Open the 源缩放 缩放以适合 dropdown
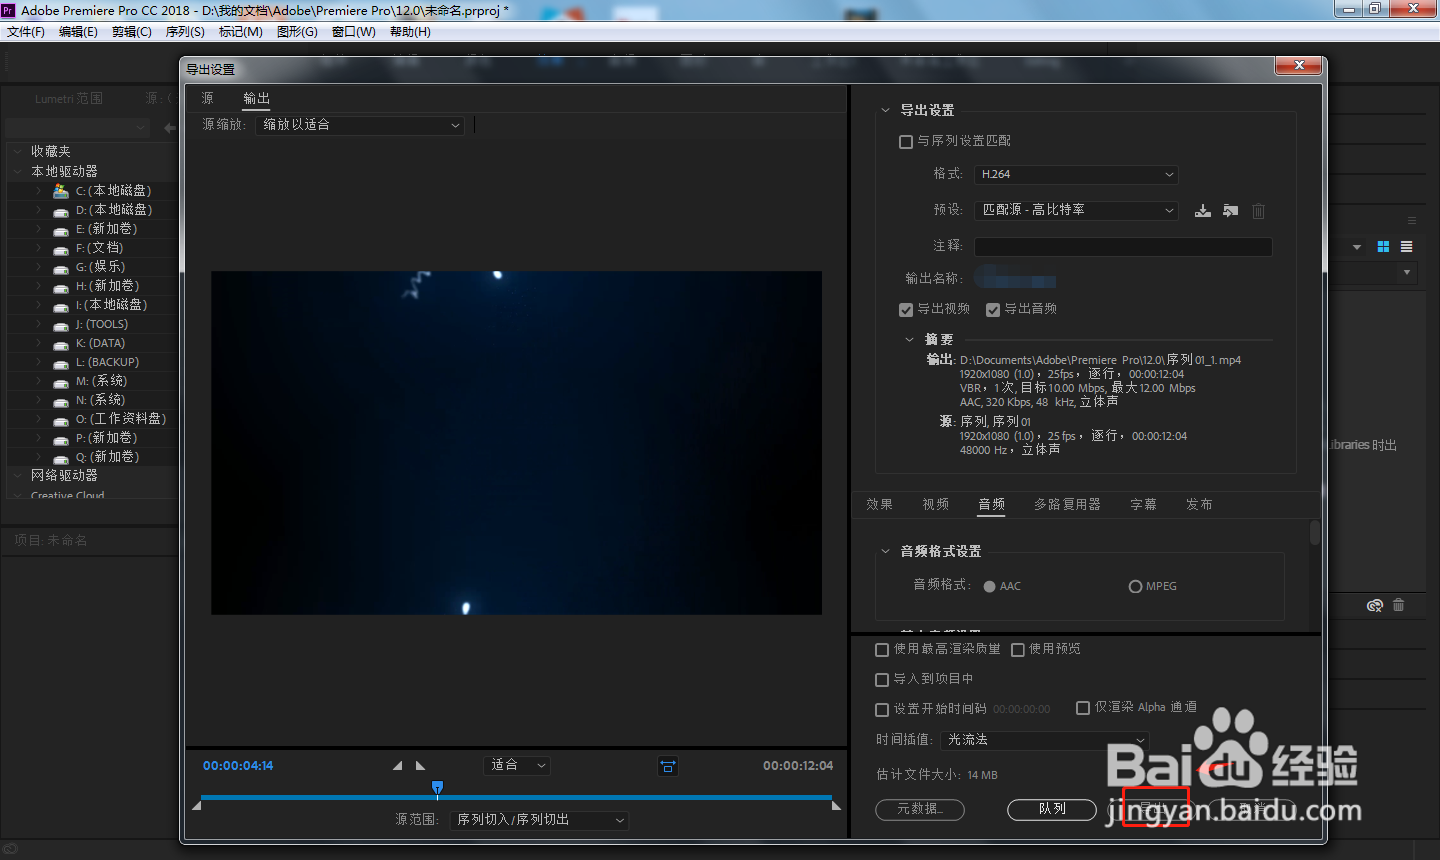The height and width of the screenshot is (860, 1440). (x=360, y=125)
